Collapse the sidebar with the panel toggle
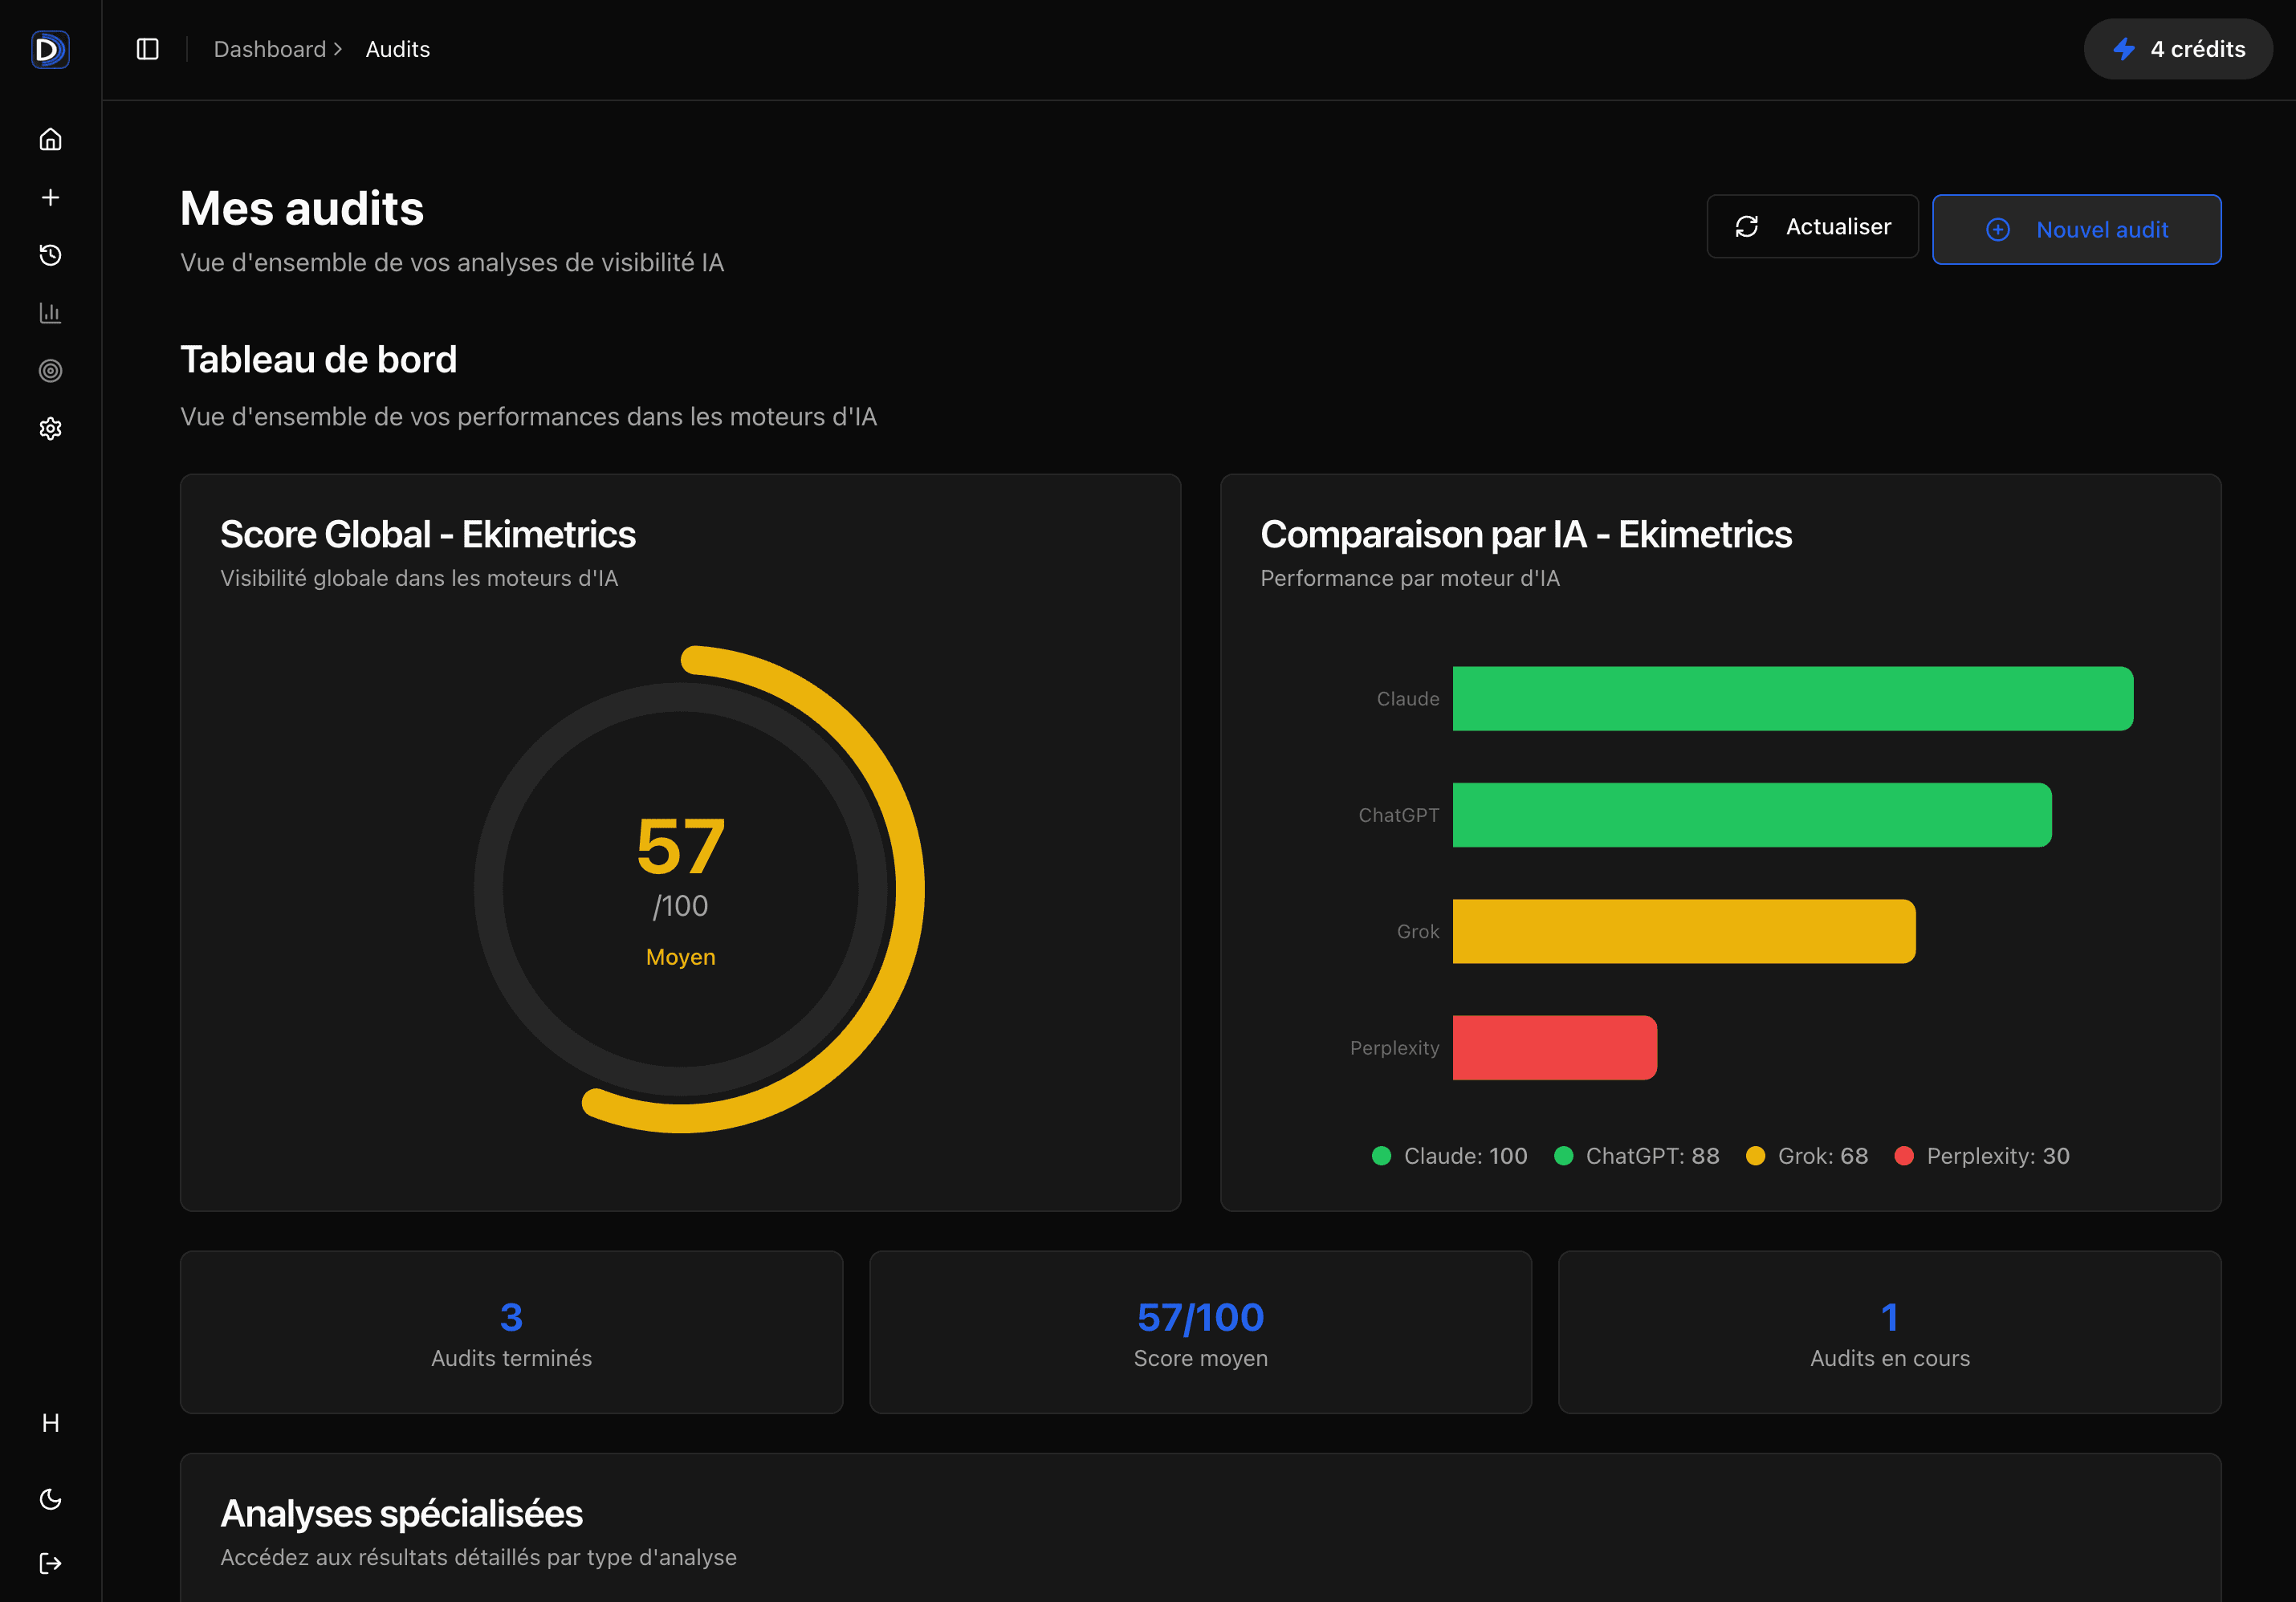 146,49
